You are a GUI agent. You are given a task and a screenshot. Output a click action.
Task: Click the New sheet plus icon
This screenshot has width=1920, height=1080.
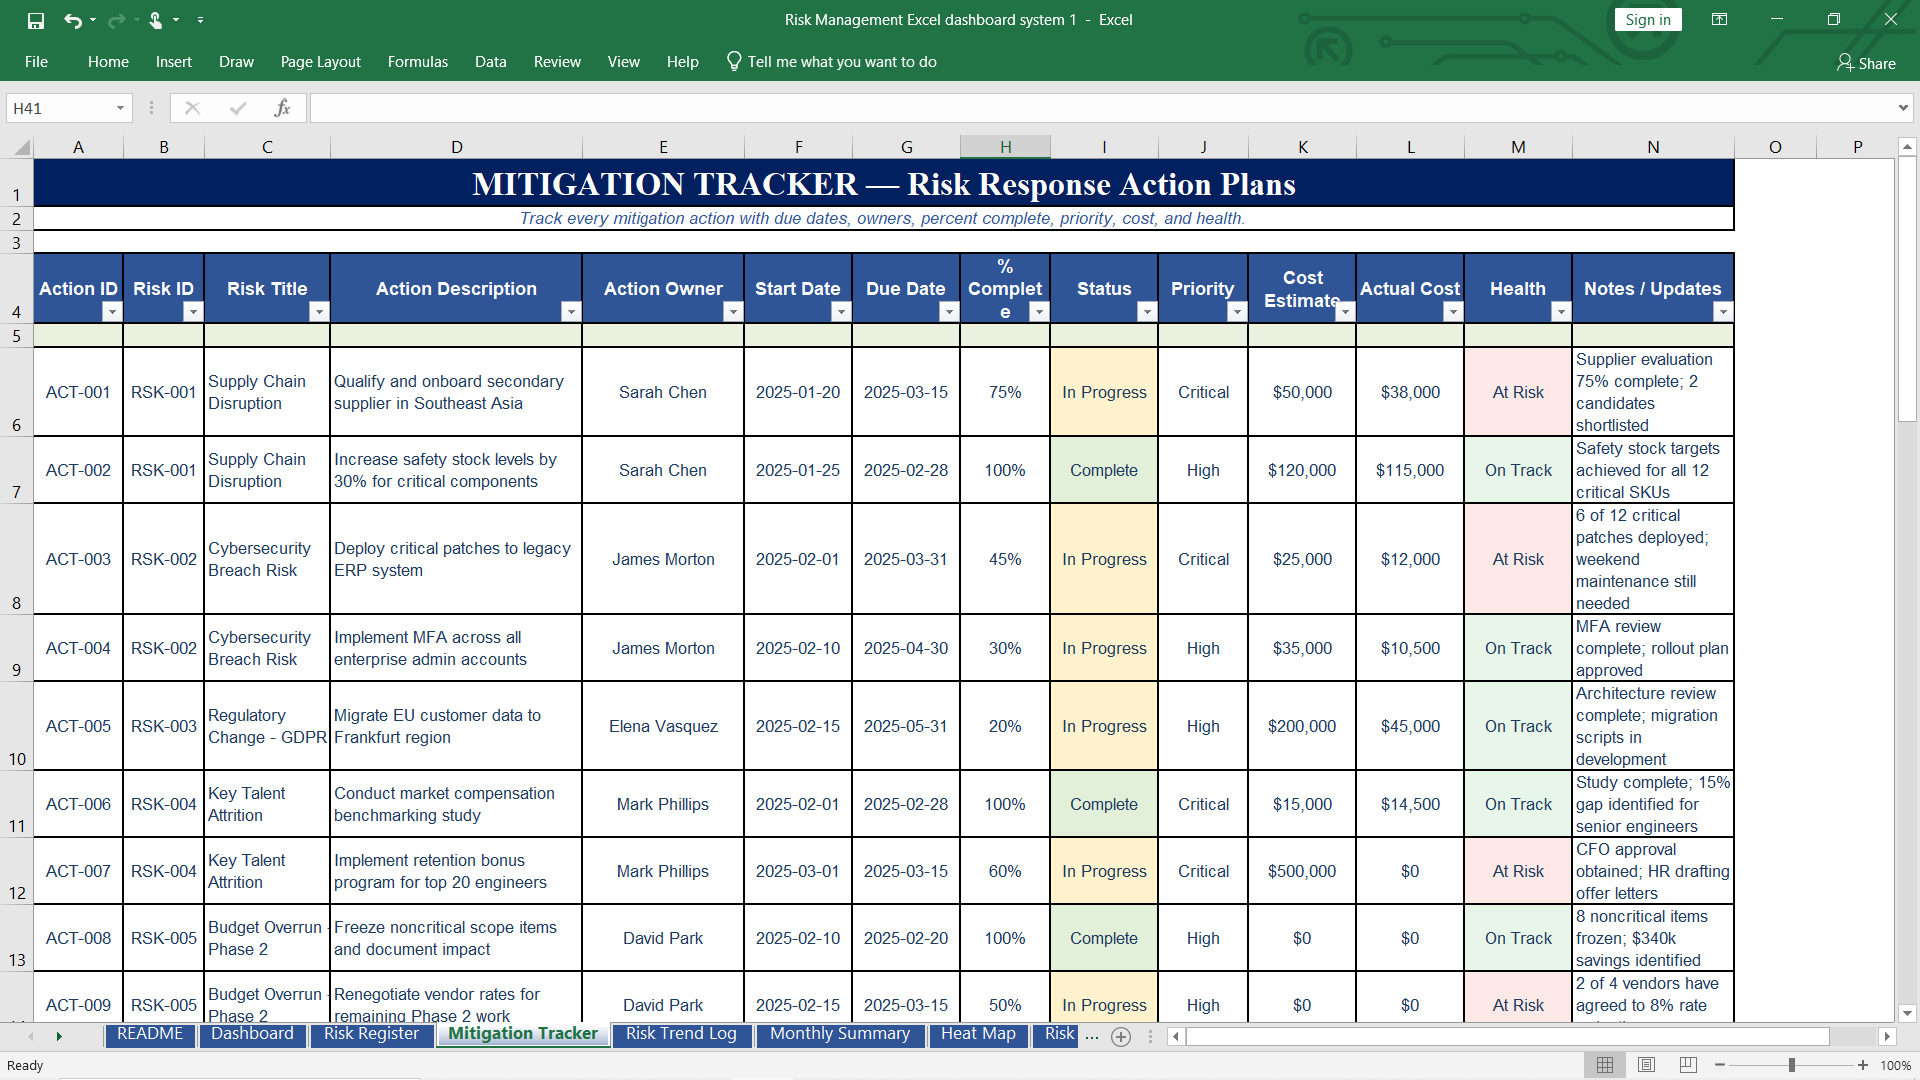click(1121, 1037)
